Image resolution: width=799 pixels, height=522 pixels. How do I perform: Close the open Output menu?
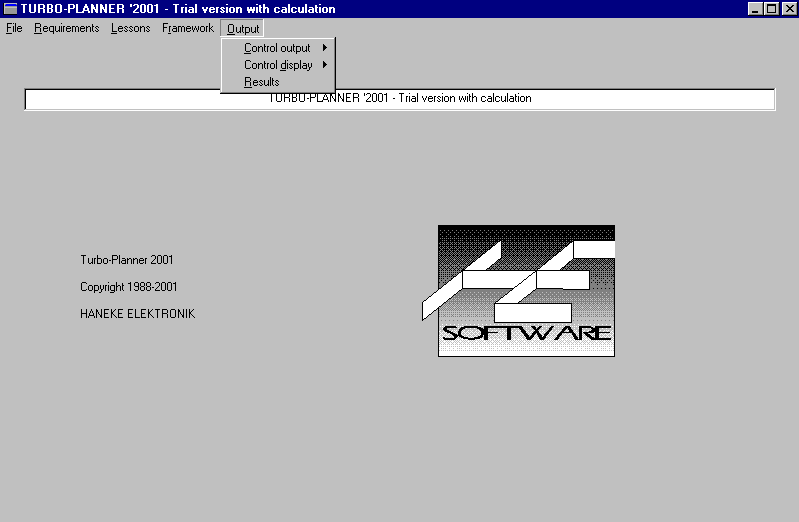243,29
